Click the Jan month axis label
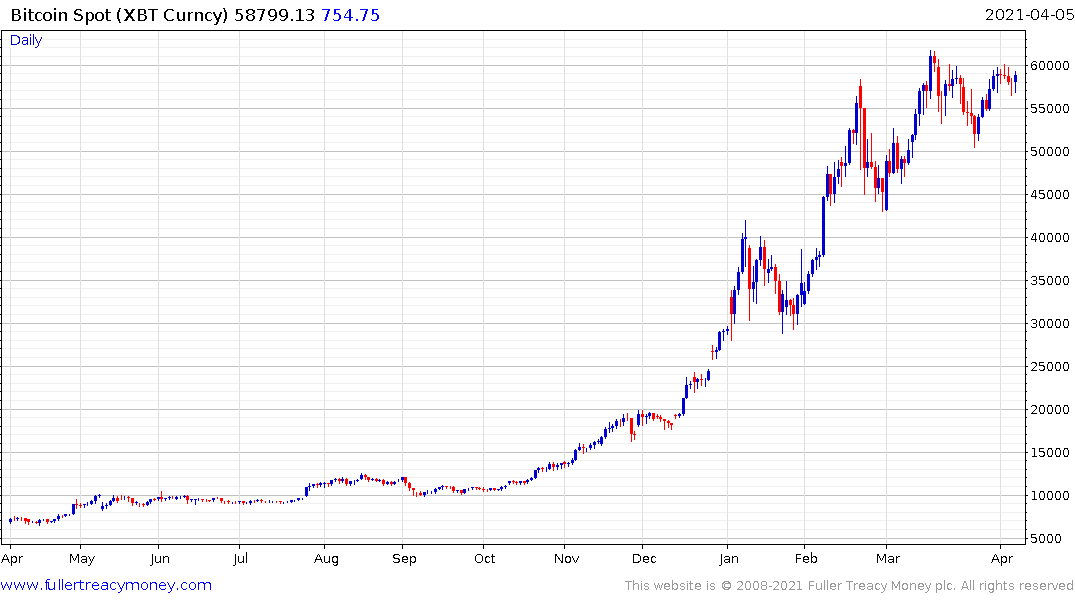1075x600 pixels. coord(729,559)
